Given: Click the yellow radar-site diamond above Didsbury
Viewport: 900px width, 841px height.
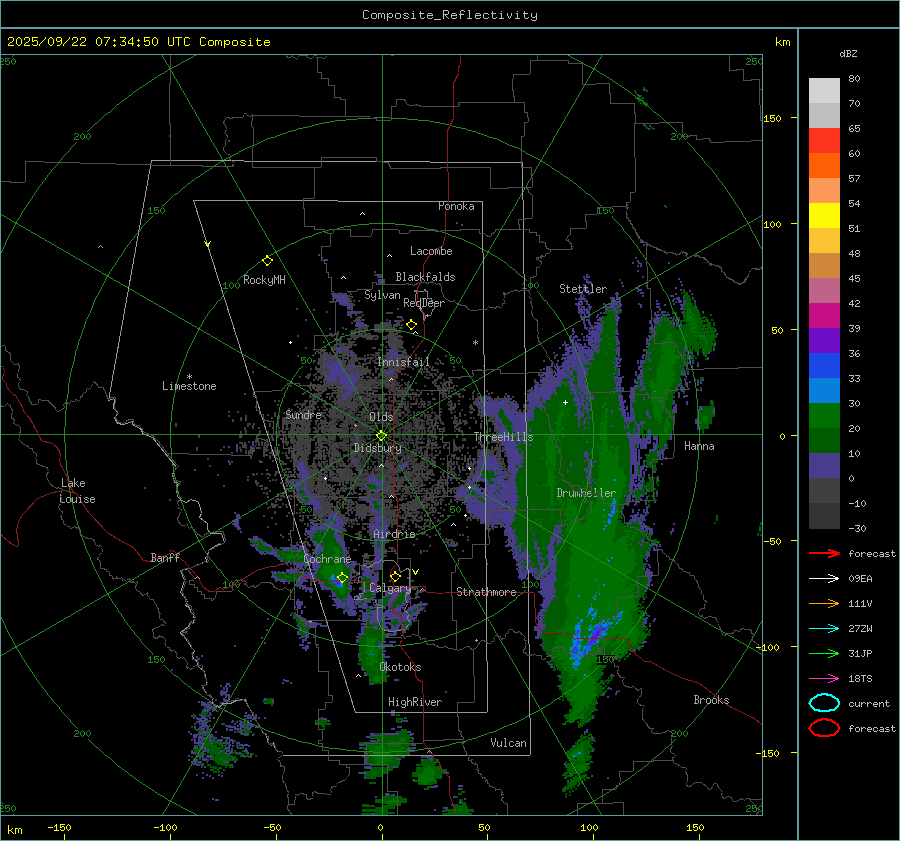Looking at the screenshot, I should coord(381,435).
